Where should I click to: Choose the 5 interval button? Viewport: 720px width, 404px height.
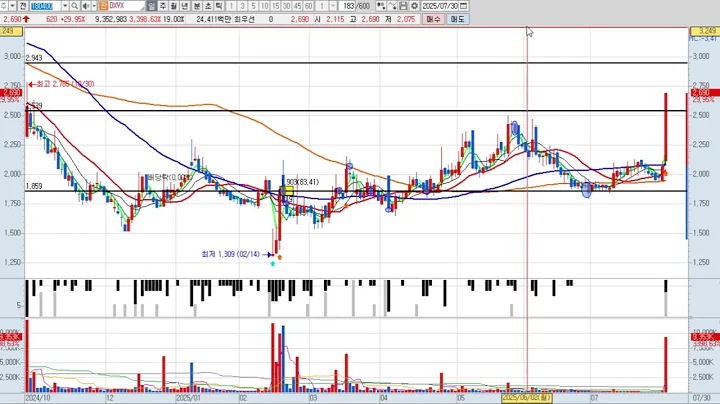(x=253, y=6)
